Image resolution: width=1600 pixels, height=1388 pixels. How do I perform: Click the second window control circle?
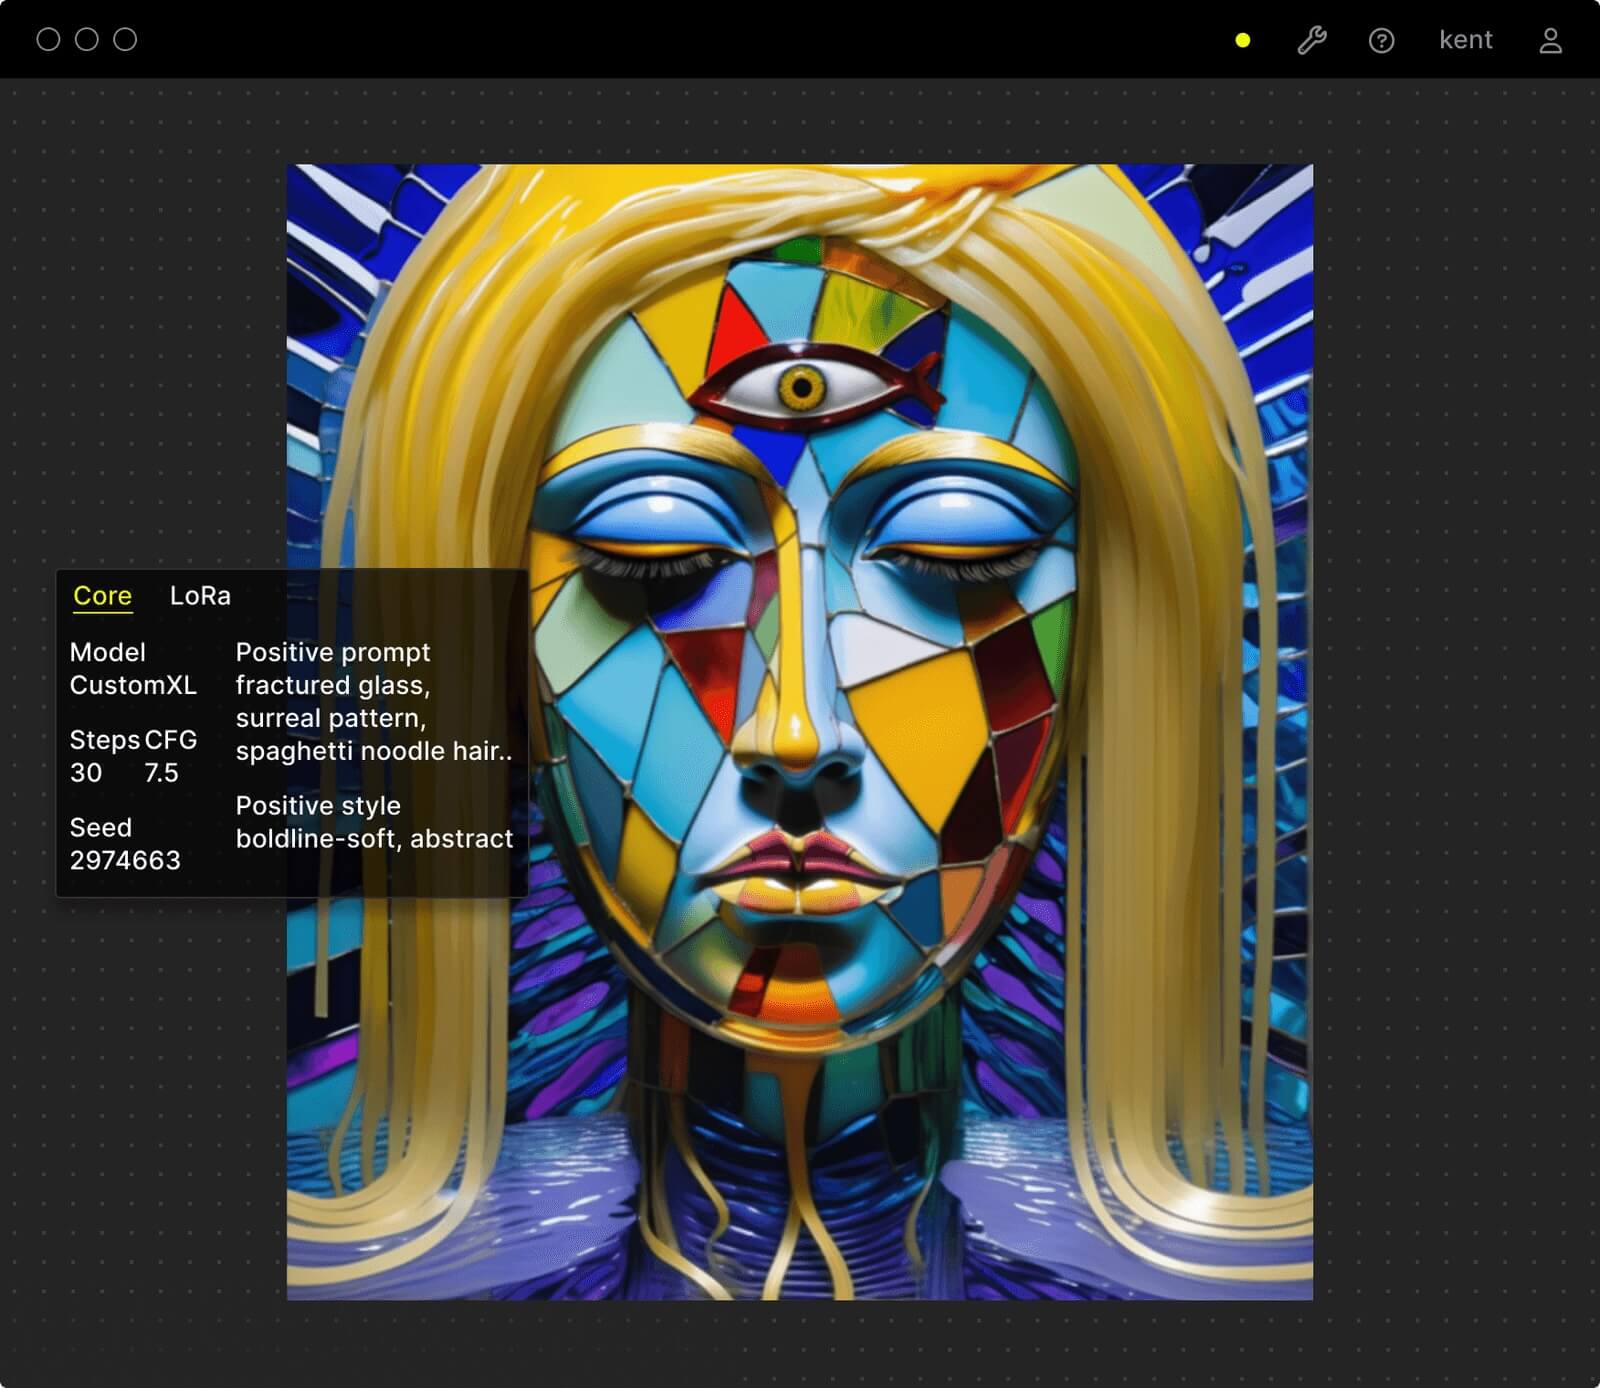pos(87,39)
